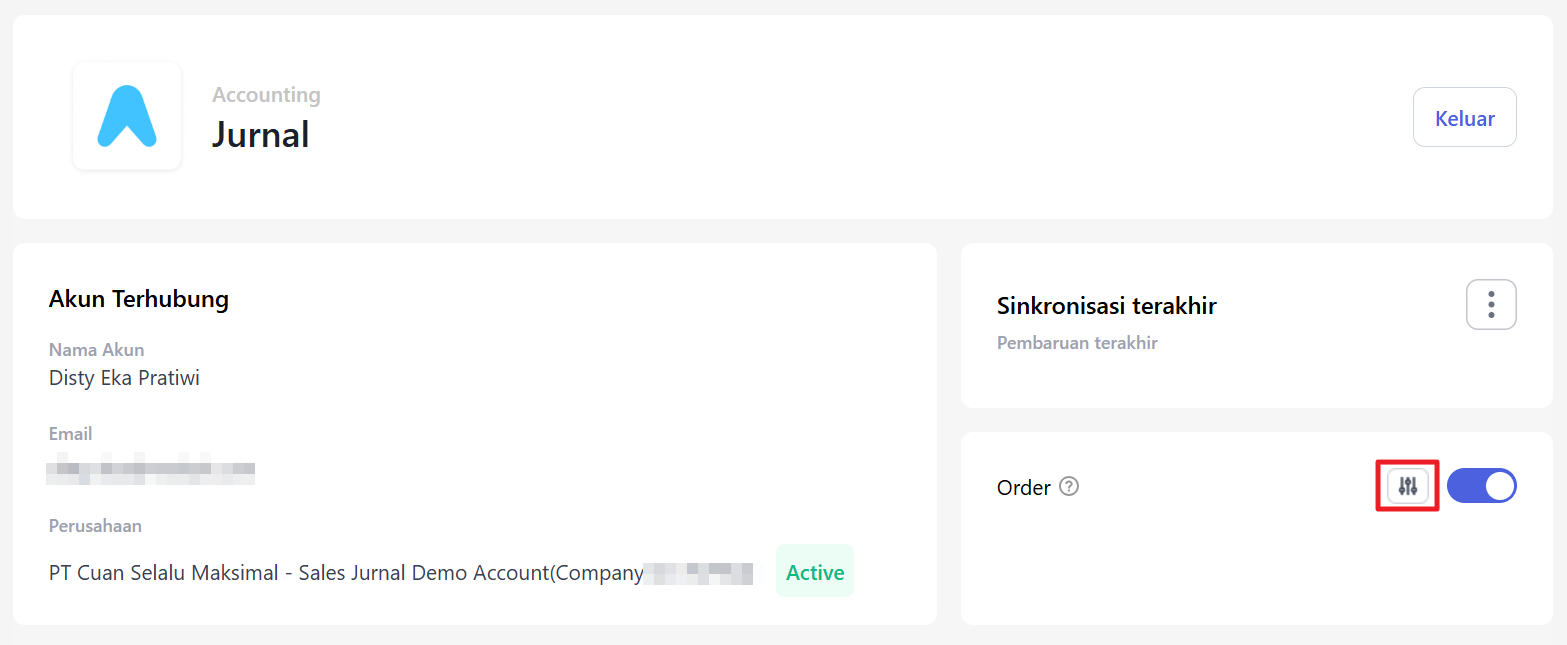Image resolution: width=1567 pixels, height=645 pixels.
Task: Open the three-dot menu for Sinkronisasi terakhir
Action: pyautogui.click(x=1491, y=304)
